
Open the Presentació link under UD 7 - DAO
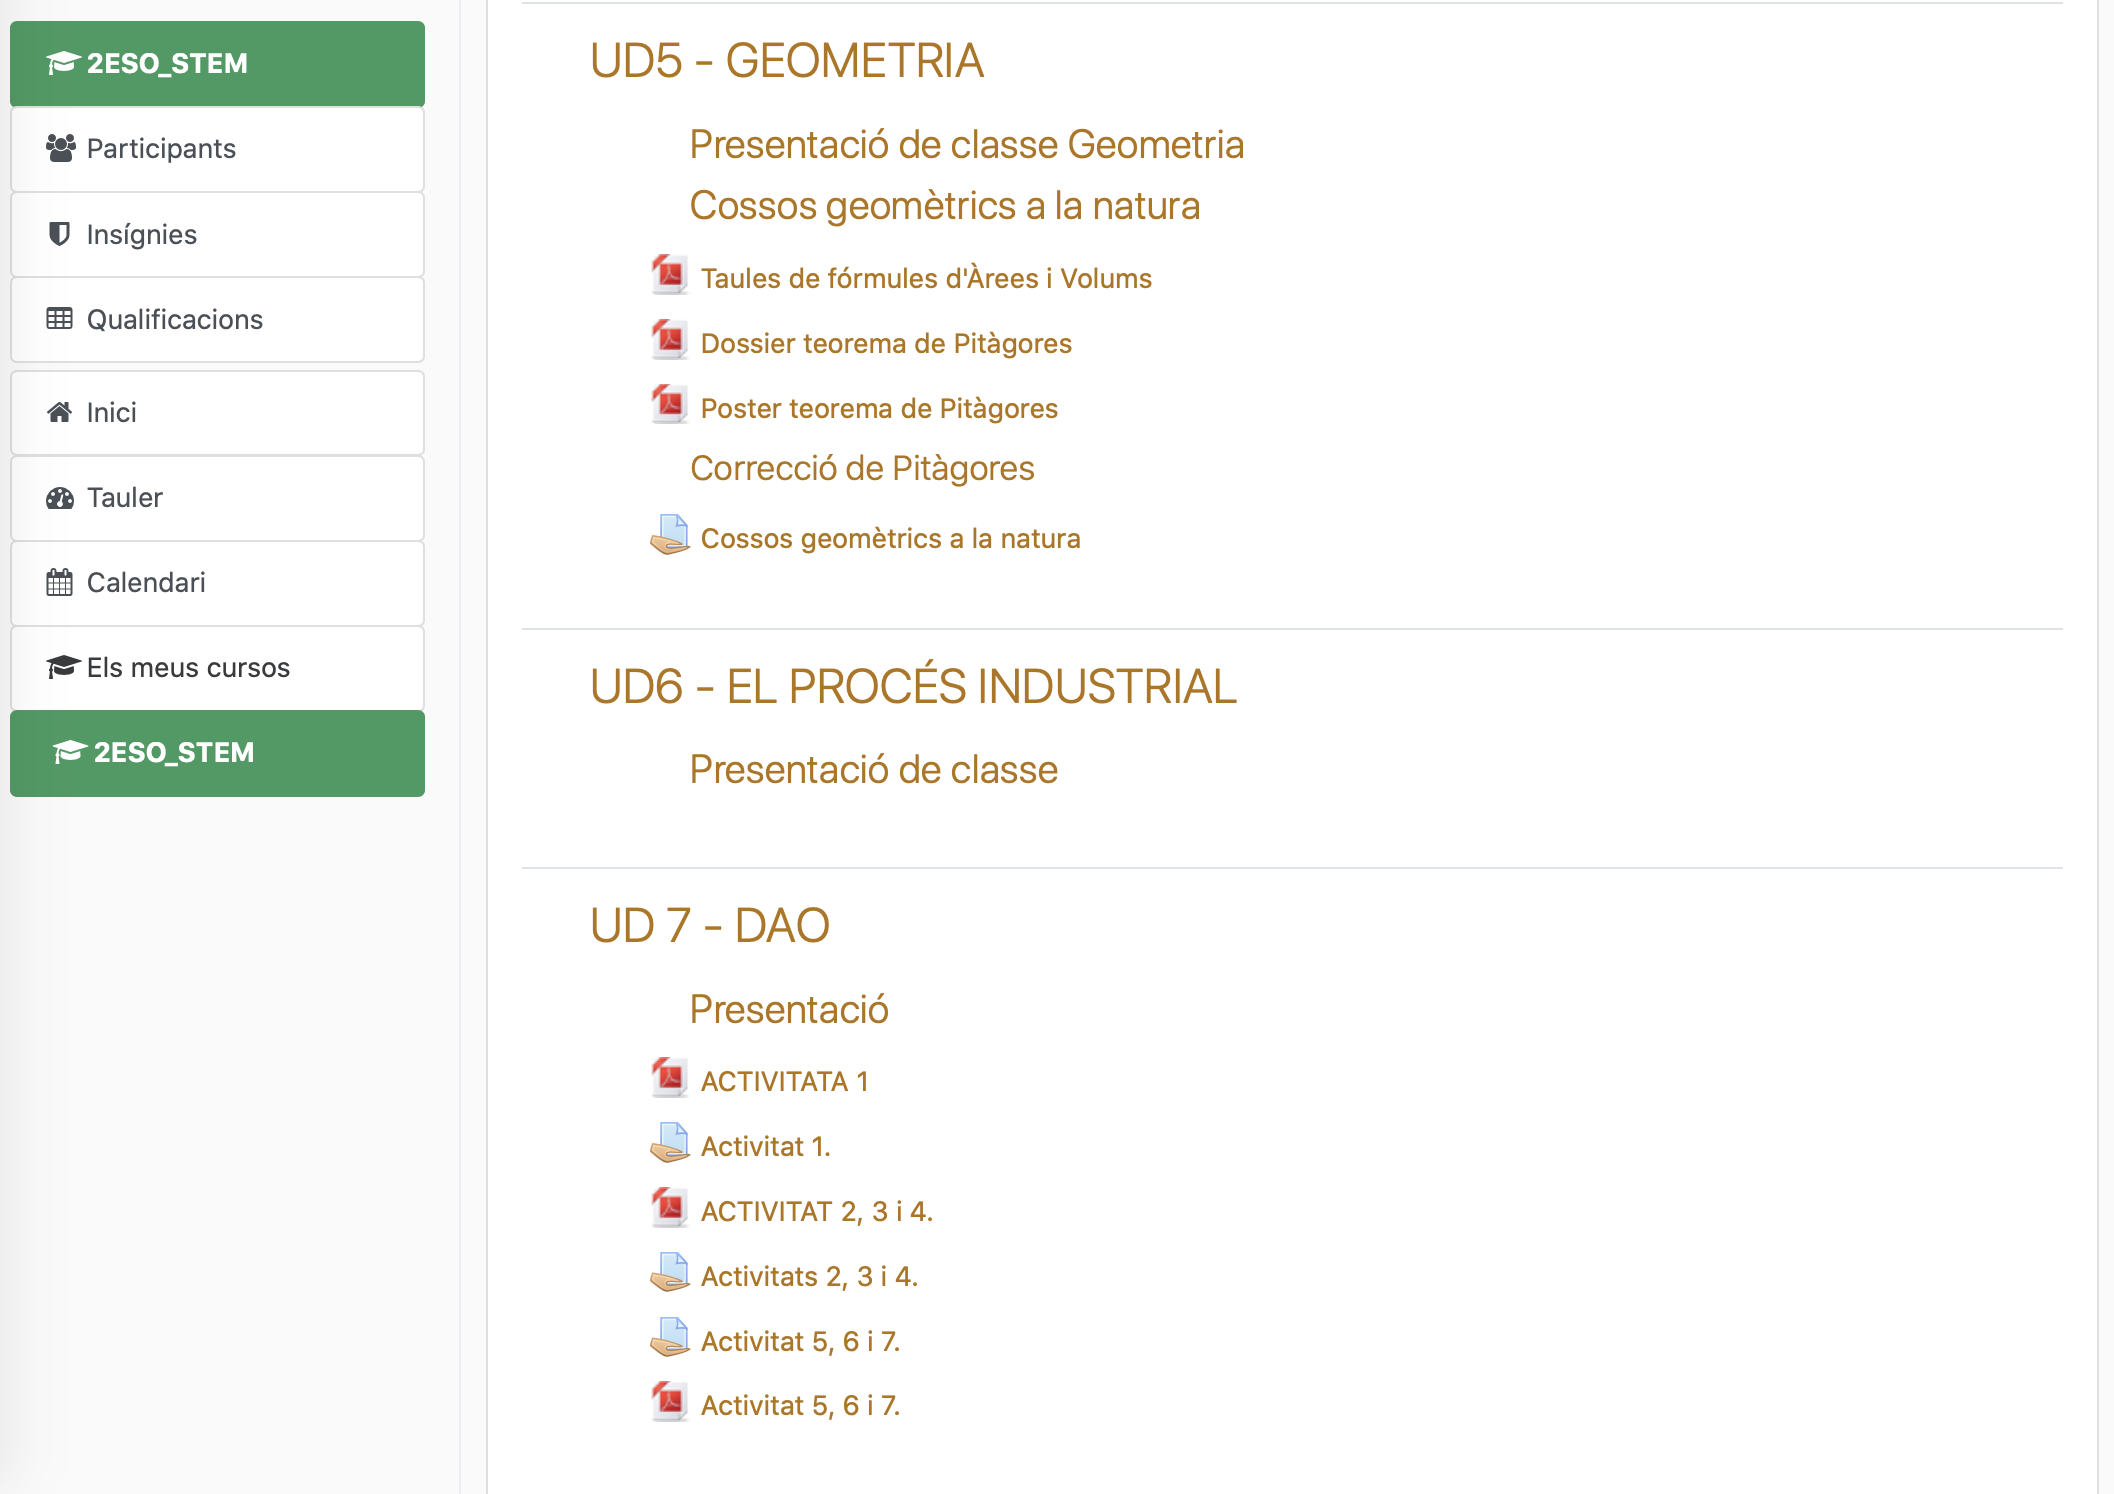pos(788,1010)
